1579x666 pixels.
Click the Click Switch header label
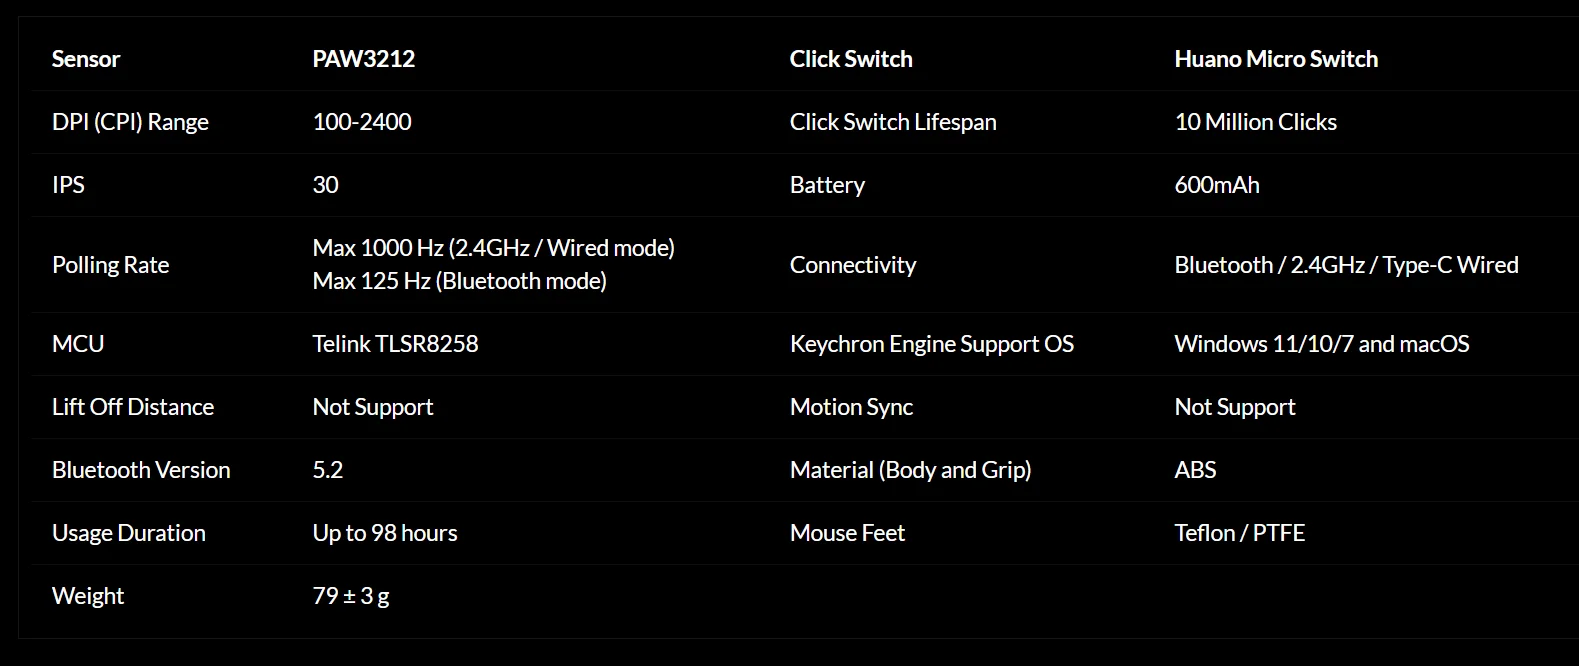tap(851, 59)
